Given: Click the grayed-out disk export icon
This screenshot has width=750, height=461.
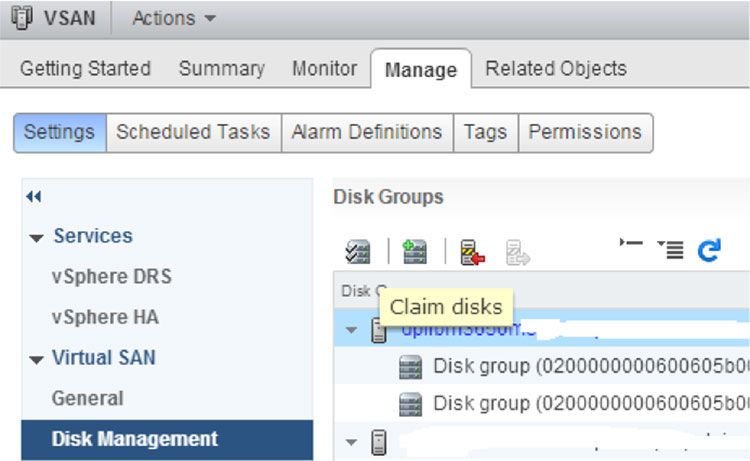Looking at the screenshot, I should tap(518, 252).
